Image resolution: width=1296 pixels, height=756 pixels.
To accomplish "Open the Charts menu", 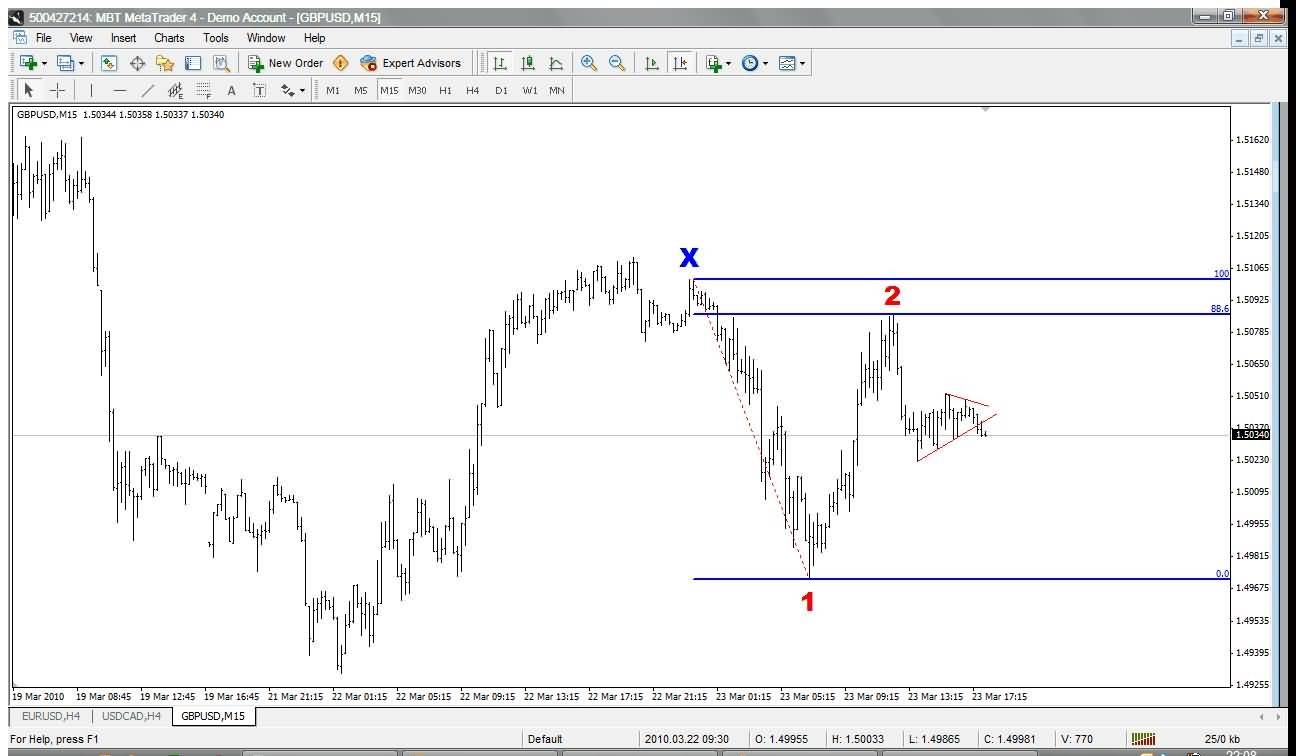I will pyautogui.click(x=168, y=38).
